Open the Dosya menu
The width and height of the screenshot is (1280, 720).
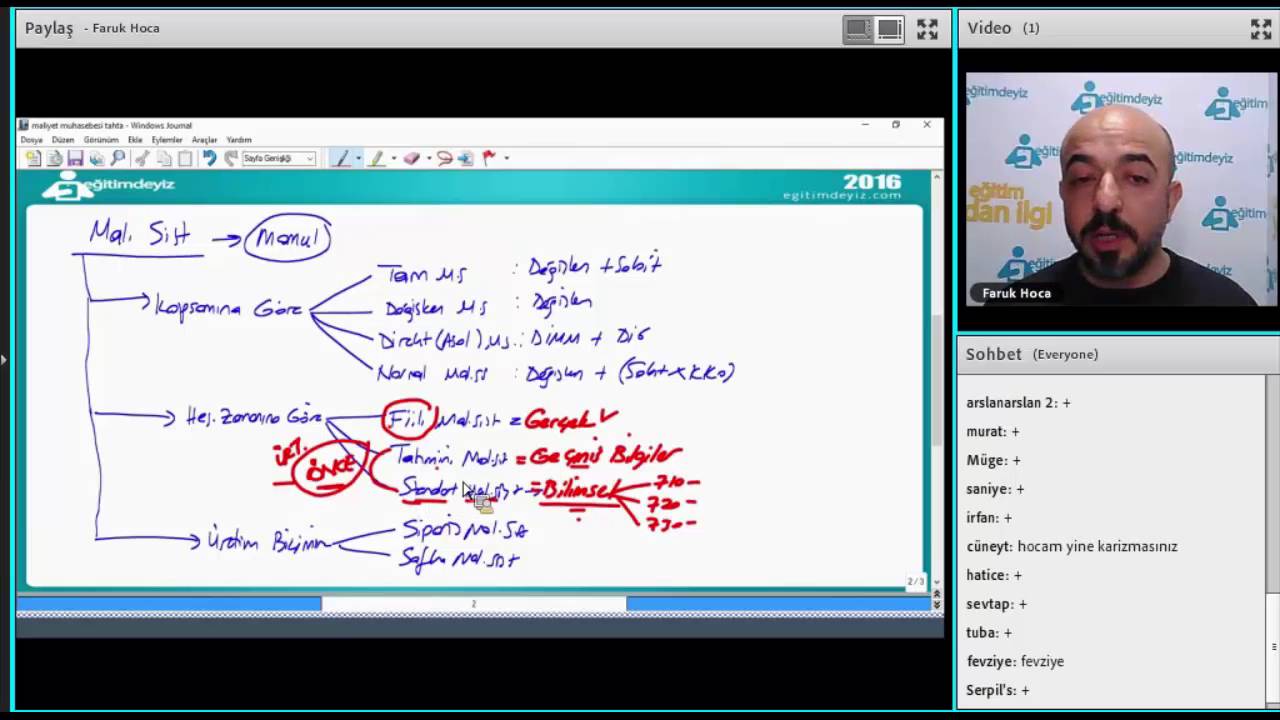tap(32, 140)
